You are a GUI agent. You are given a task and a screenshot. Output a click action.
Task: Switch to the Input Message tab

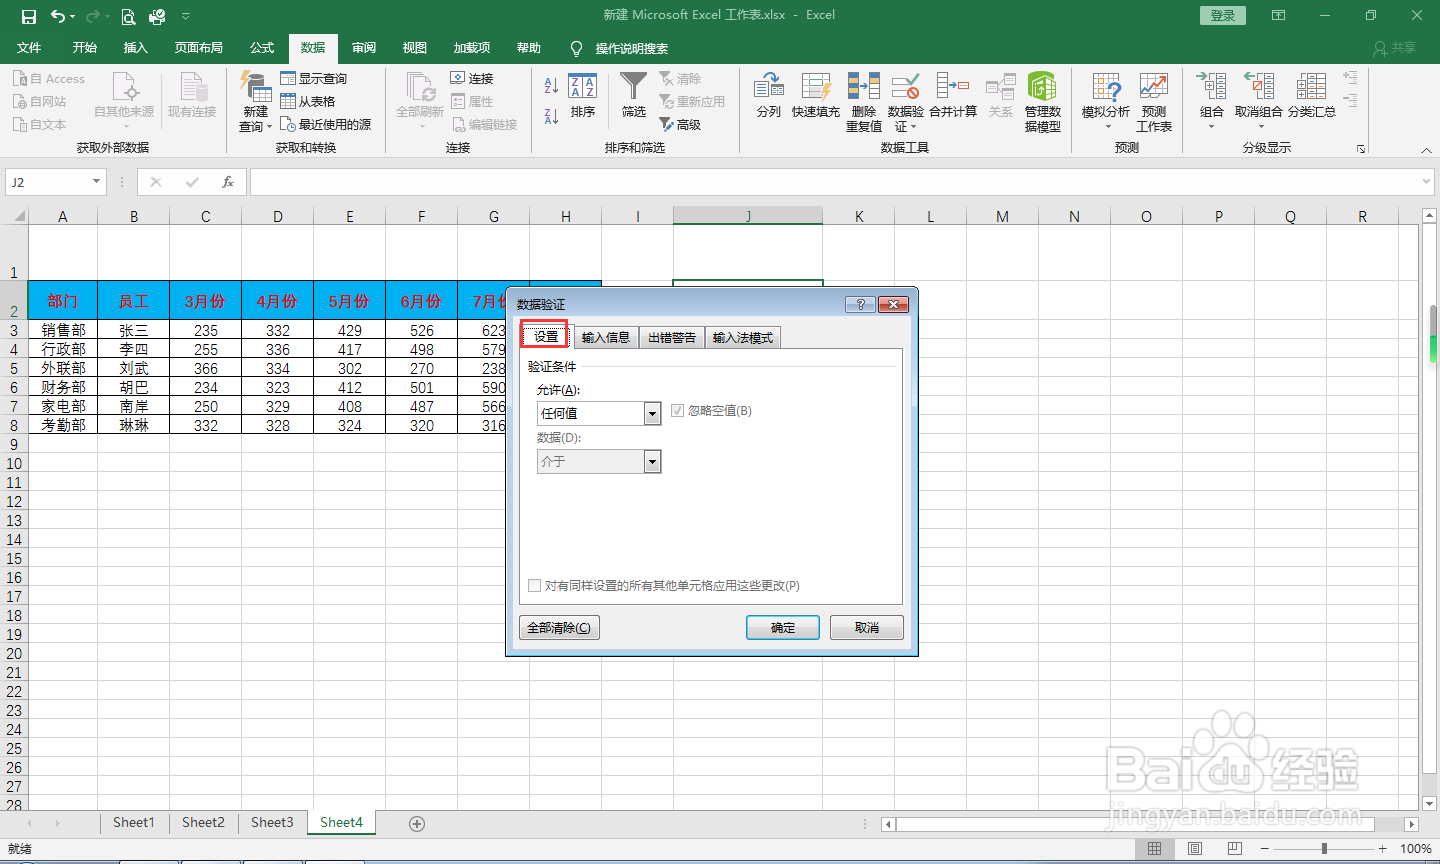[x=605, y=337]
